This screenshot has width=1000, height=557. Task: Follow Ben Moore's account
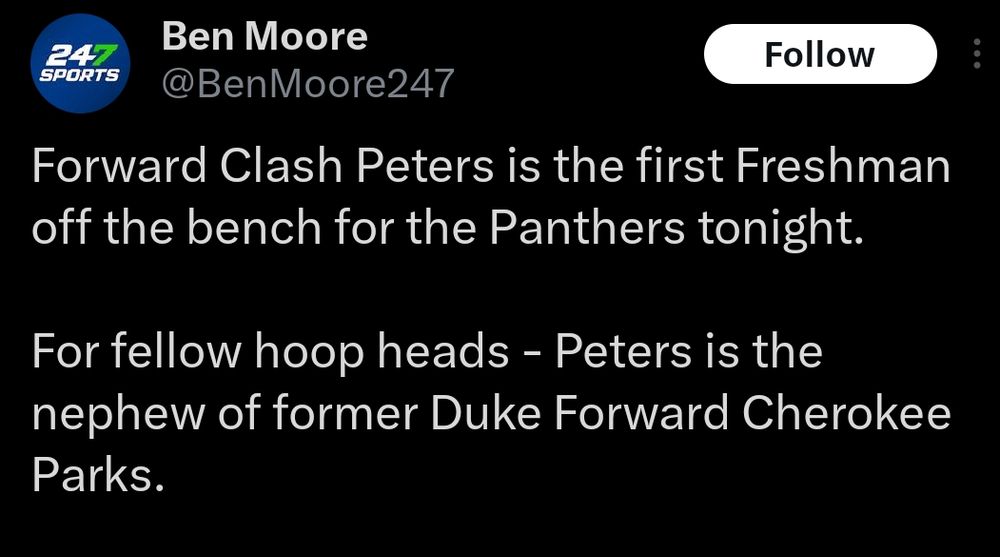[820, 54]
